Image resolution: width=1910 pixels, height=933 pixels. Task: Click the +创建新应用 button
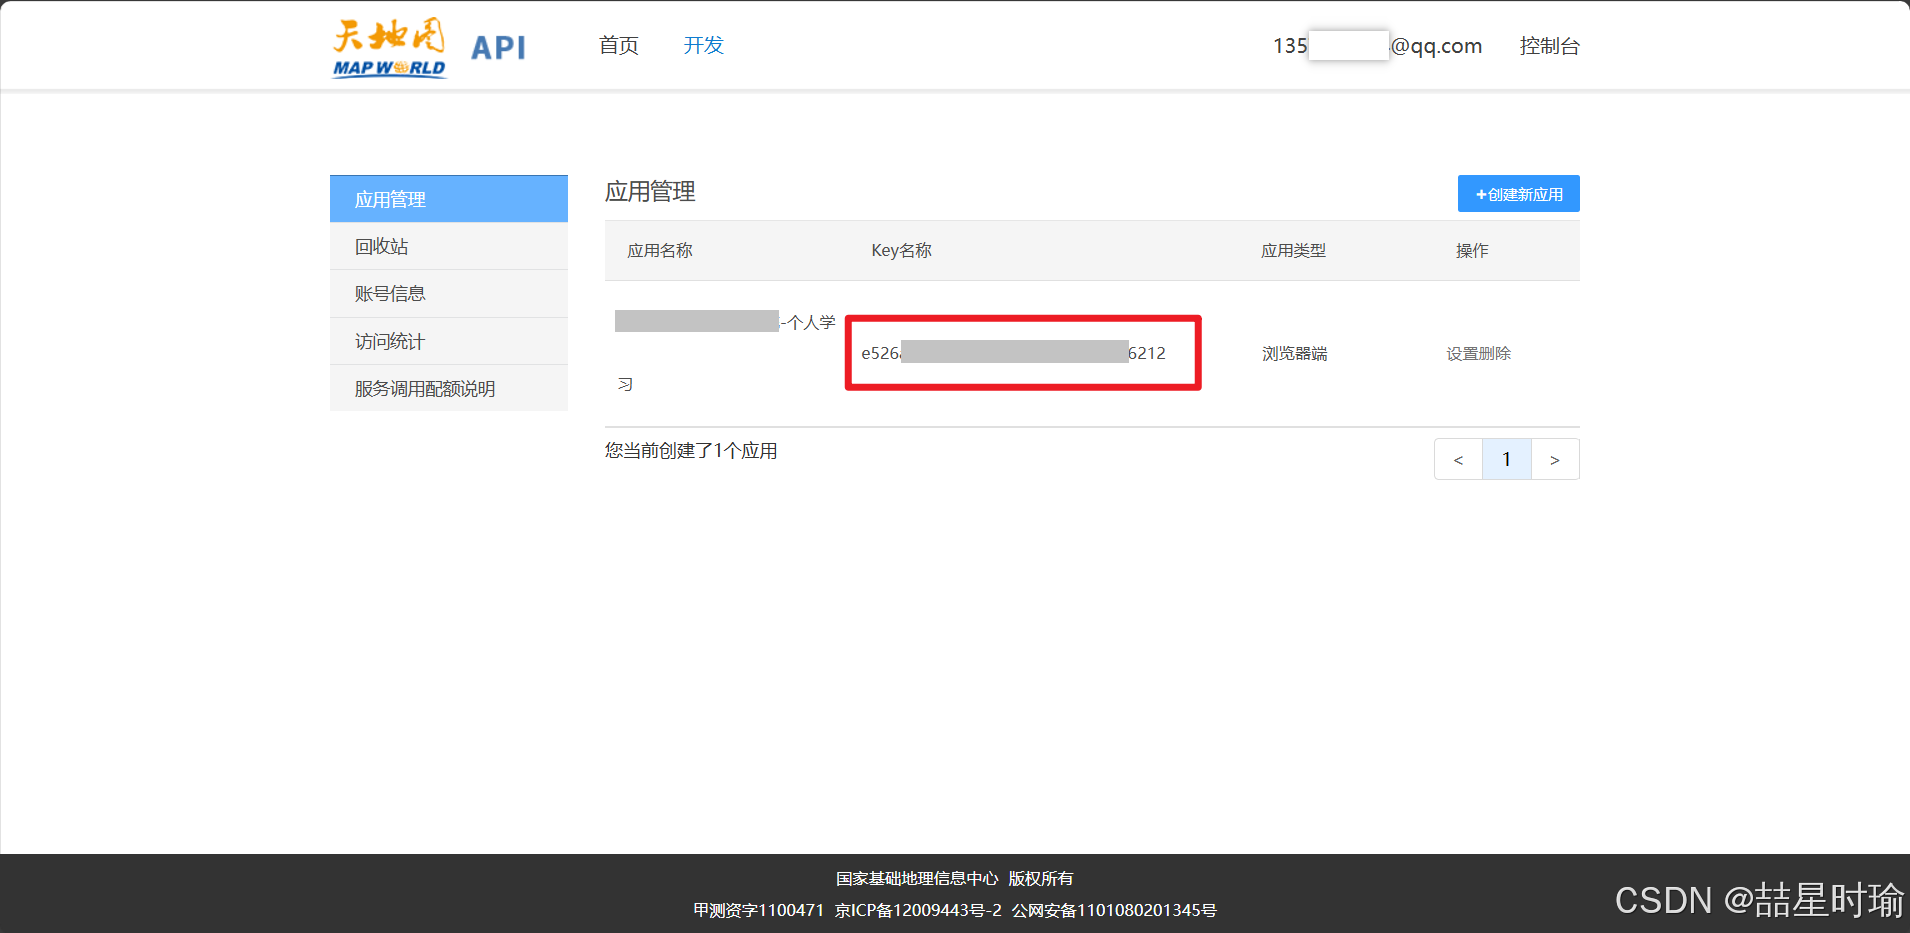point(1517,193)
